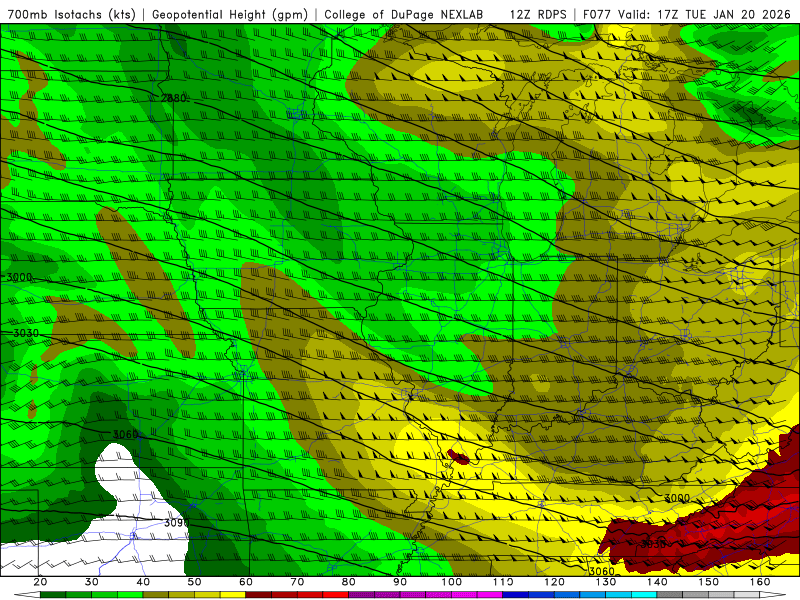Click the "700mb Isotachs (kts)" title text
The image size is (800, 600).
[72, 14]
